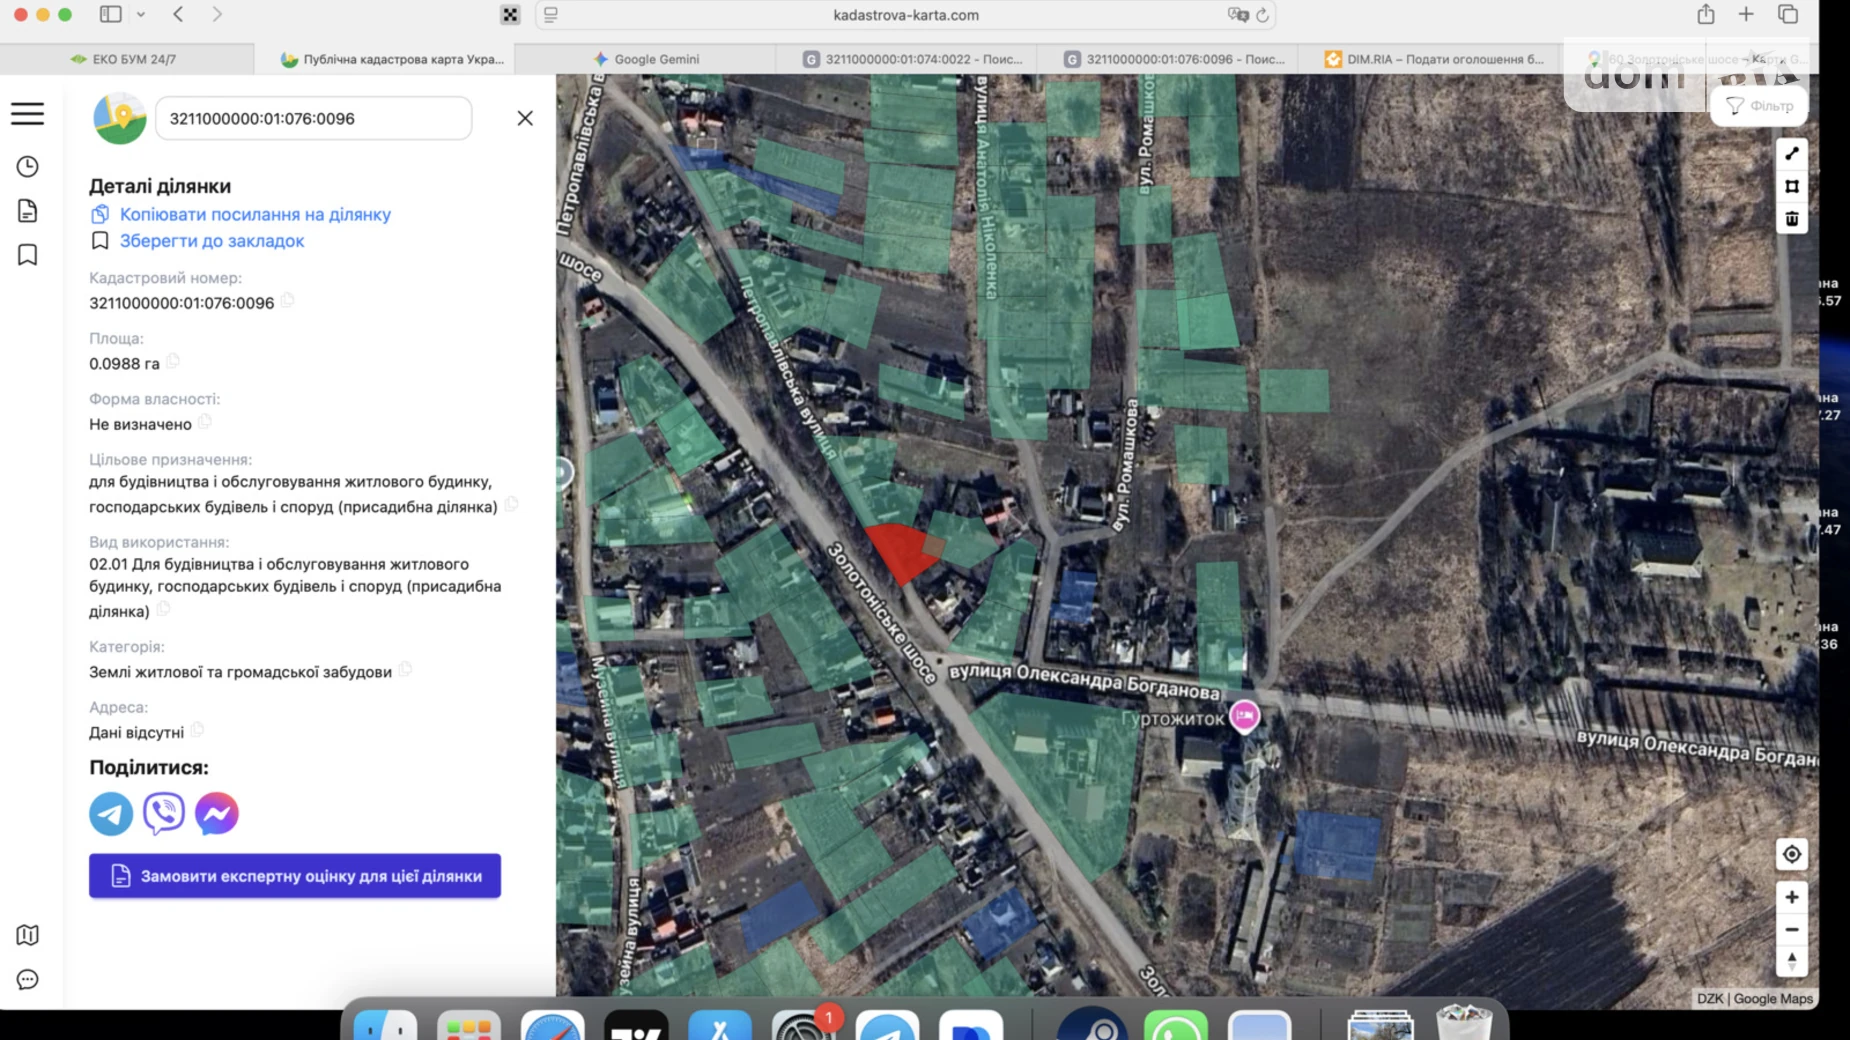
Task: Share parcel via Viber
Action: click(164, 813)
